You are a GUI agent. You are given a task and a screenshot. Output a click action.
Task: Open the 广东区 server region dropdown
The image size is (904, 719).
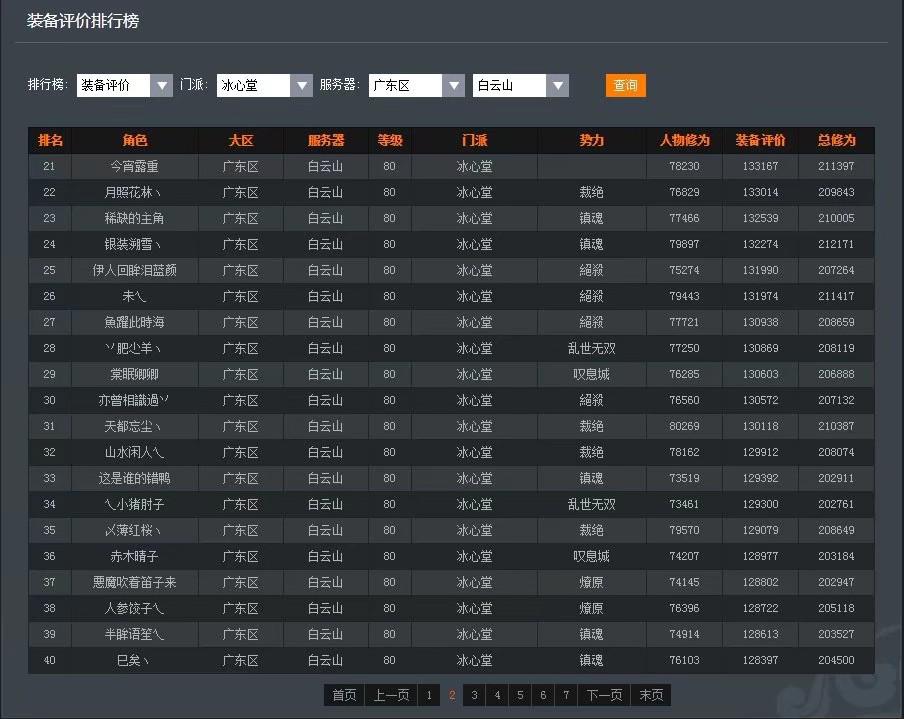416,86
